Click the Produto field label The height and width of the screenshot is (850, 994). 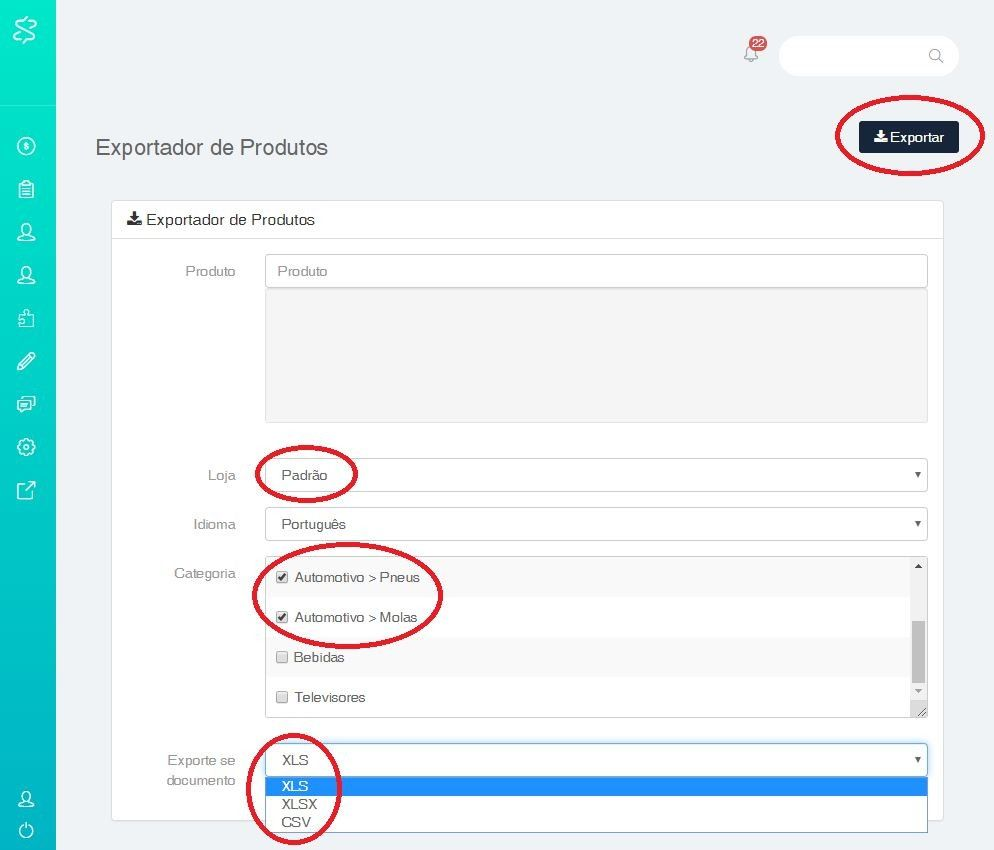click(210, 271)
